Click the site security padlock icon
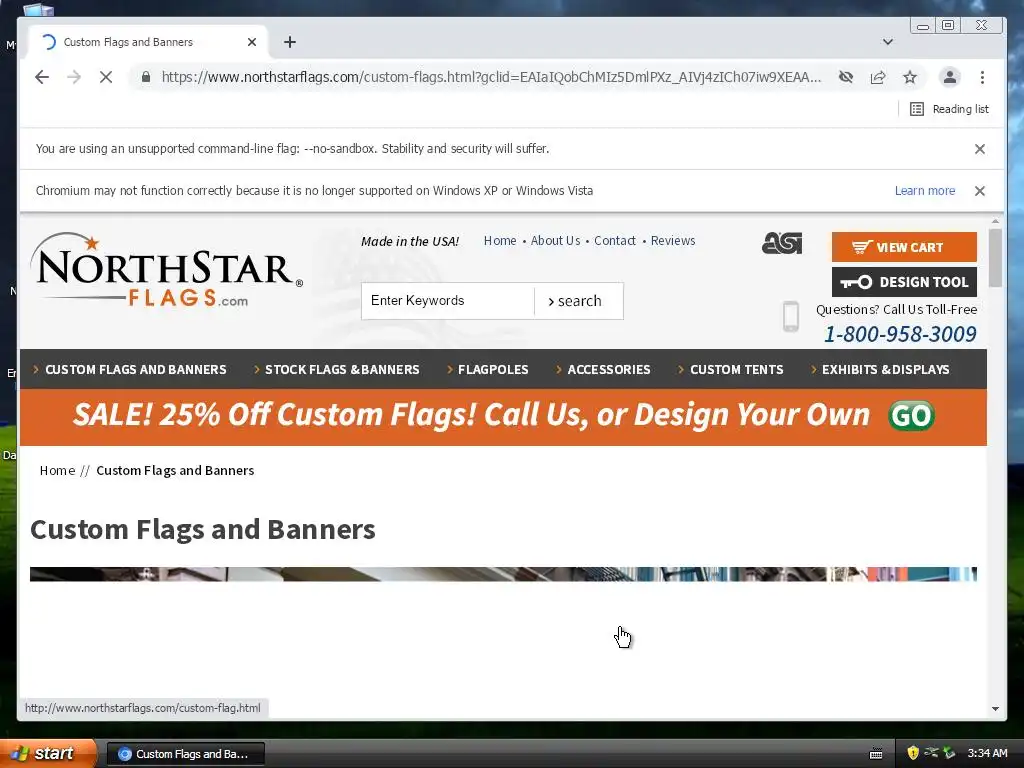Viewport: 1024px width, 768px height. [146, 77]
